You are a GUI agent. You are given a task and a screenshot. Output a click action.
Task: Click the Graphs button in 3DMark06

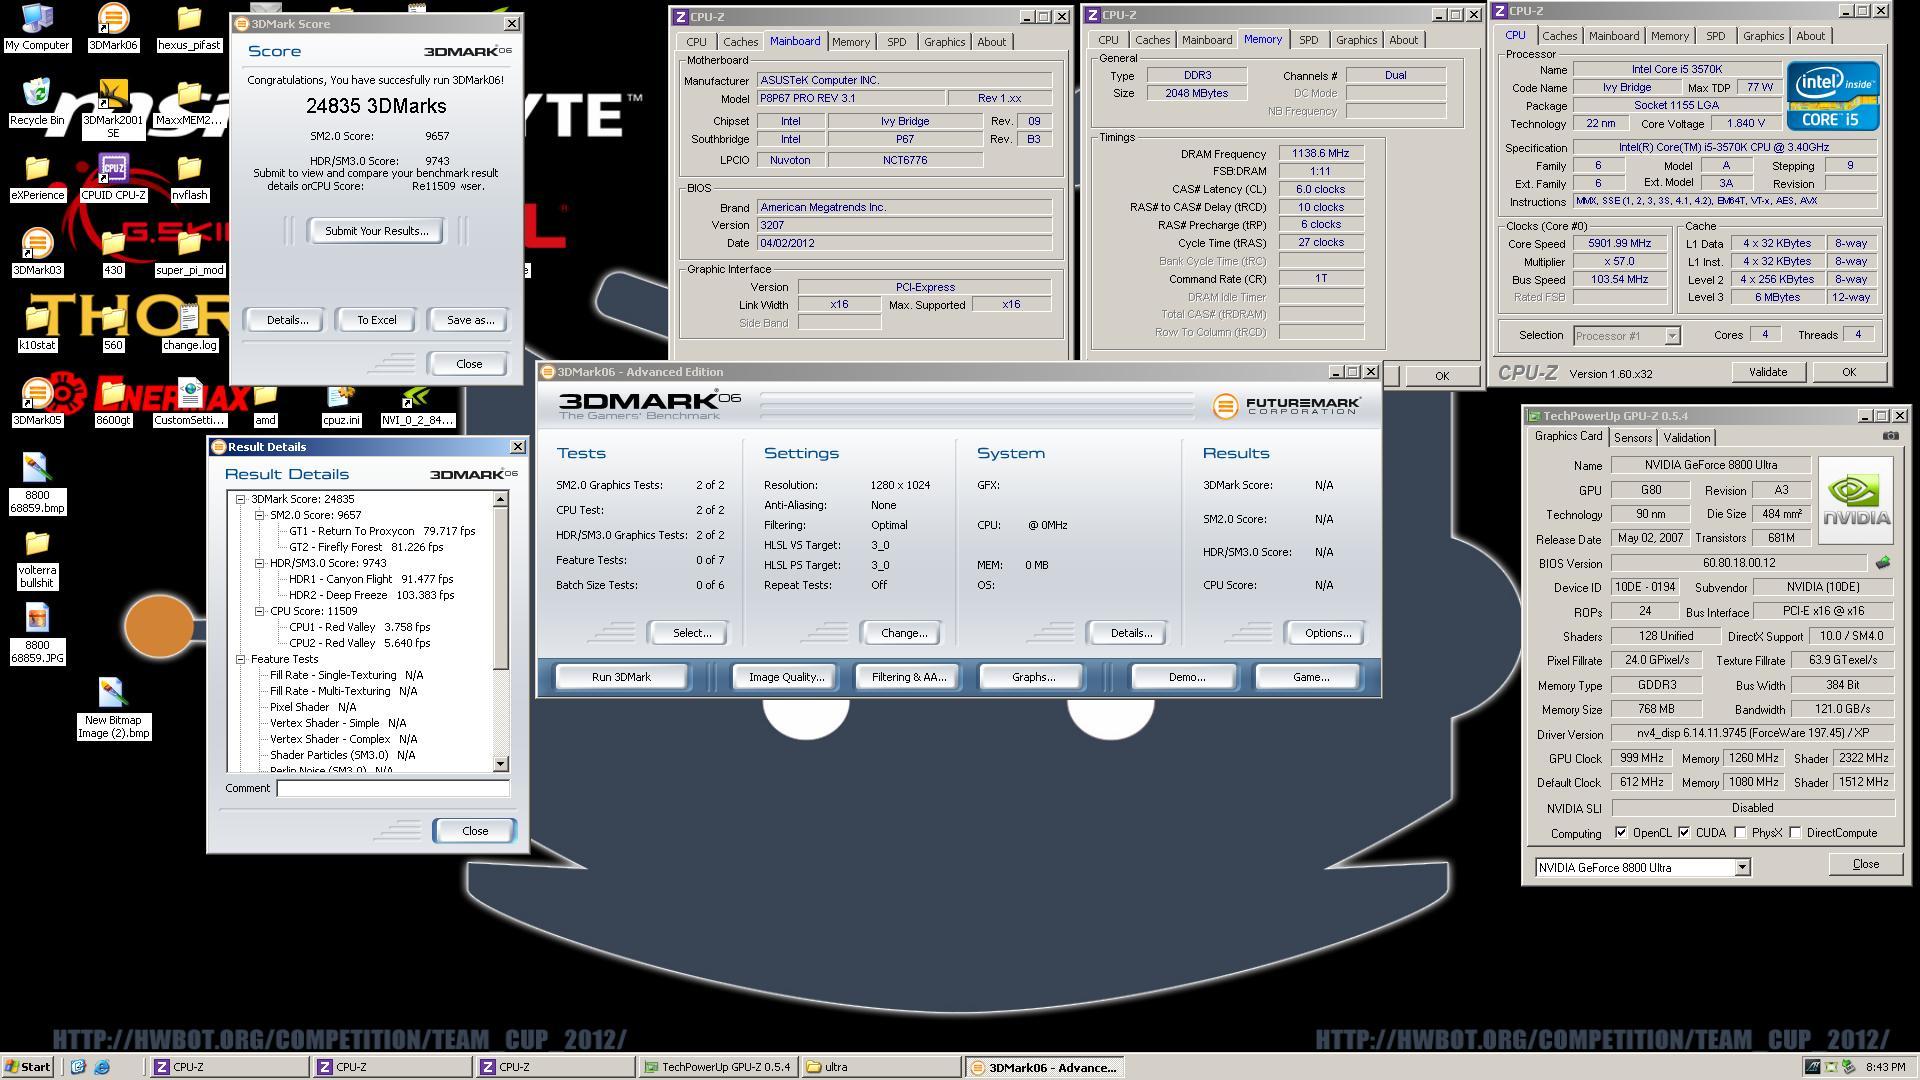(x=1033, y=677)
